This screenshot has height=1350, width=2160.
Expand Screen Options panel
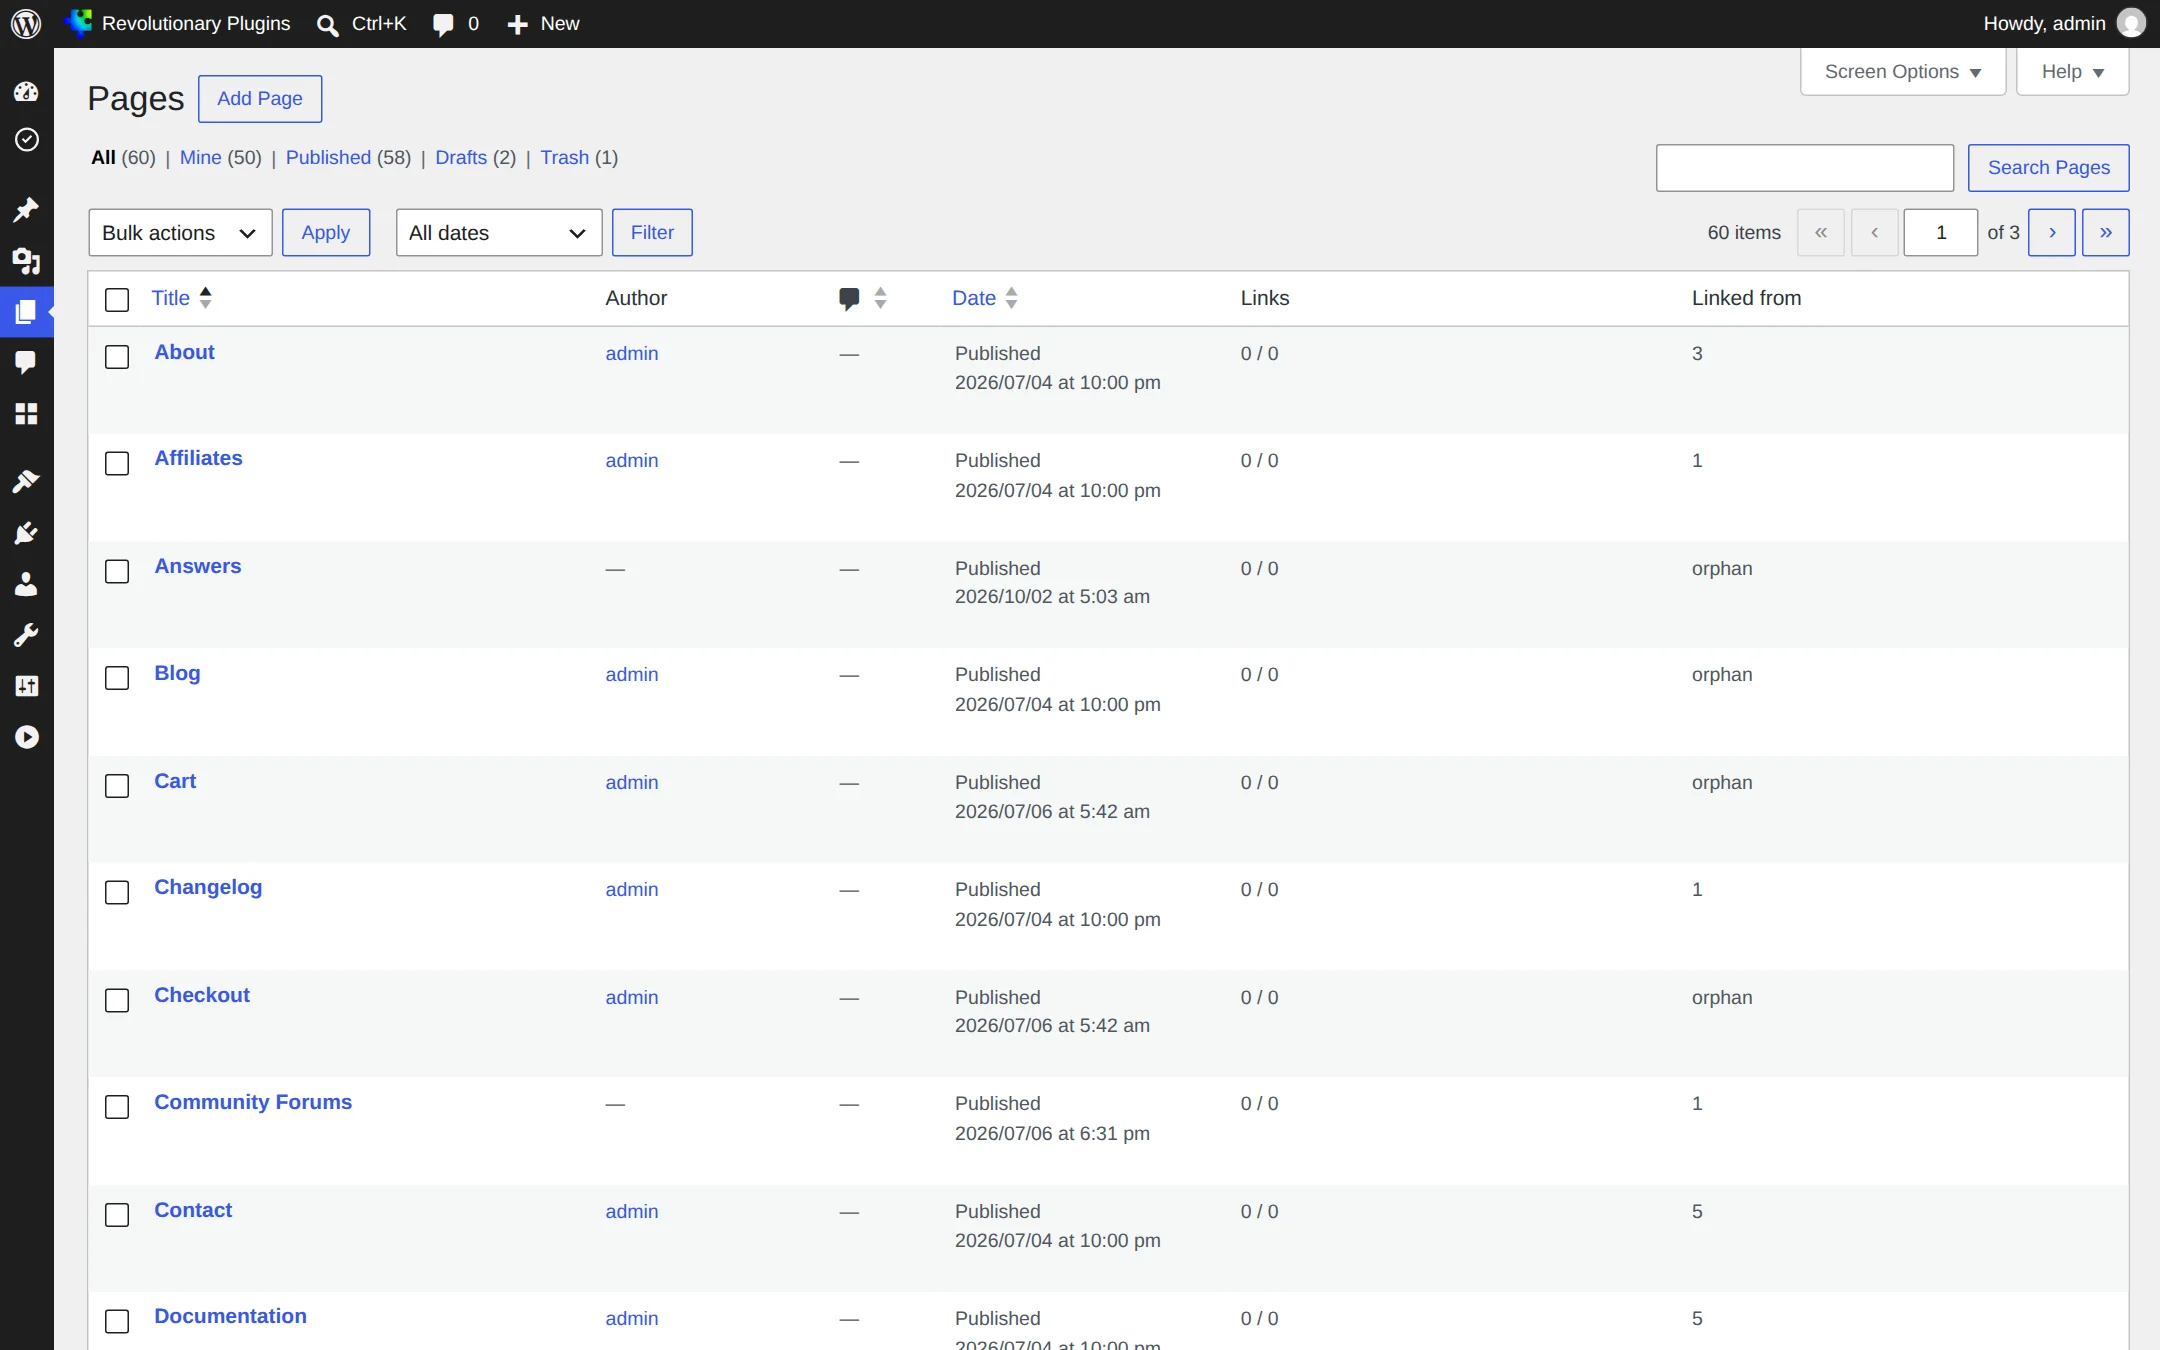[x=1902, y=72]
